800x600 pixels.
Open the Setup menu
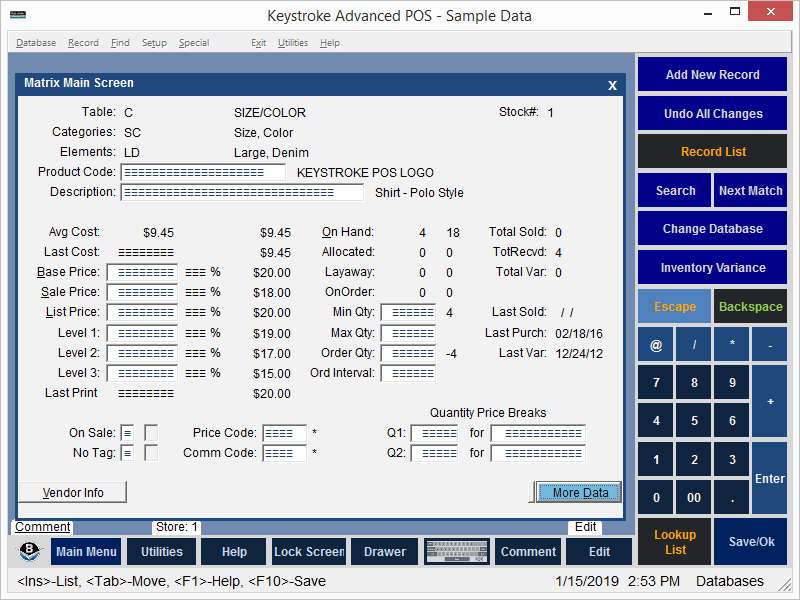[x=154, y=43]
